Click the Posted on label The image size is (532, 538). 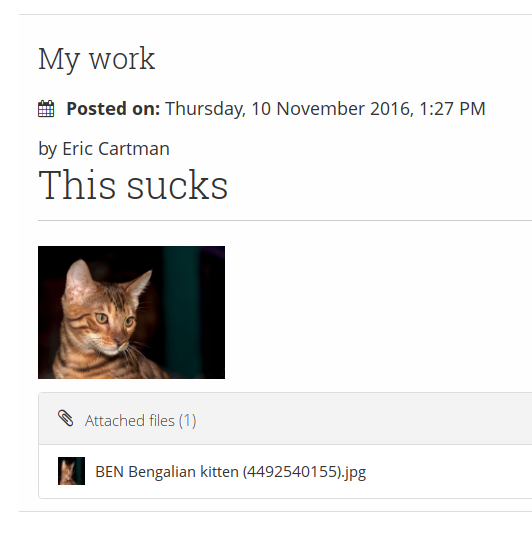113,109
